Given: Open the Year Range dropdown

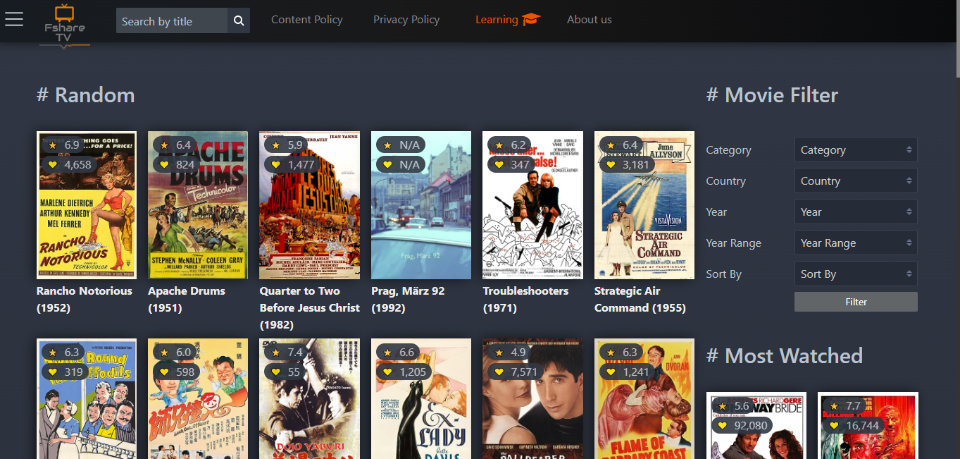Looking at the screenshot, I should click(855, 243).
